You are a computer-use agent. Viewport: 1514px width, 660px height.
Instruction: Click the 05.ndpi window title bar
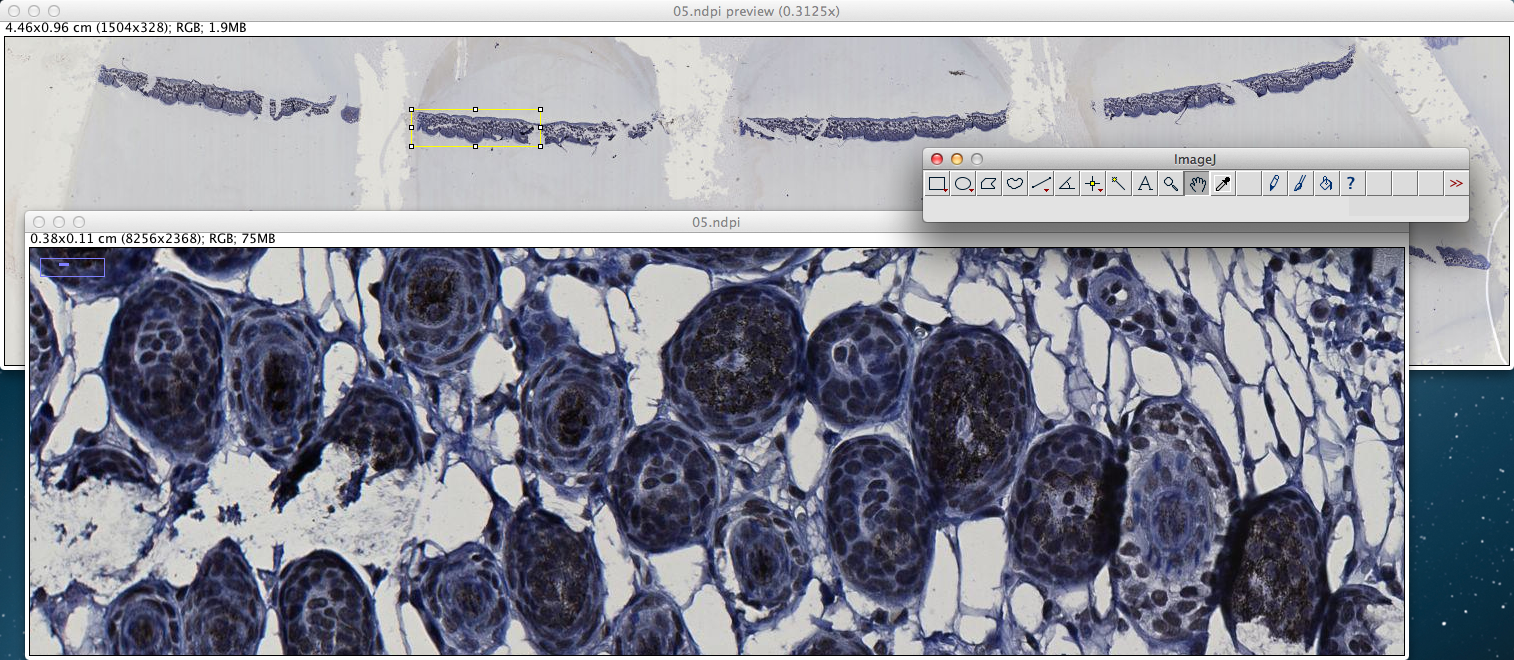[716, 222]
